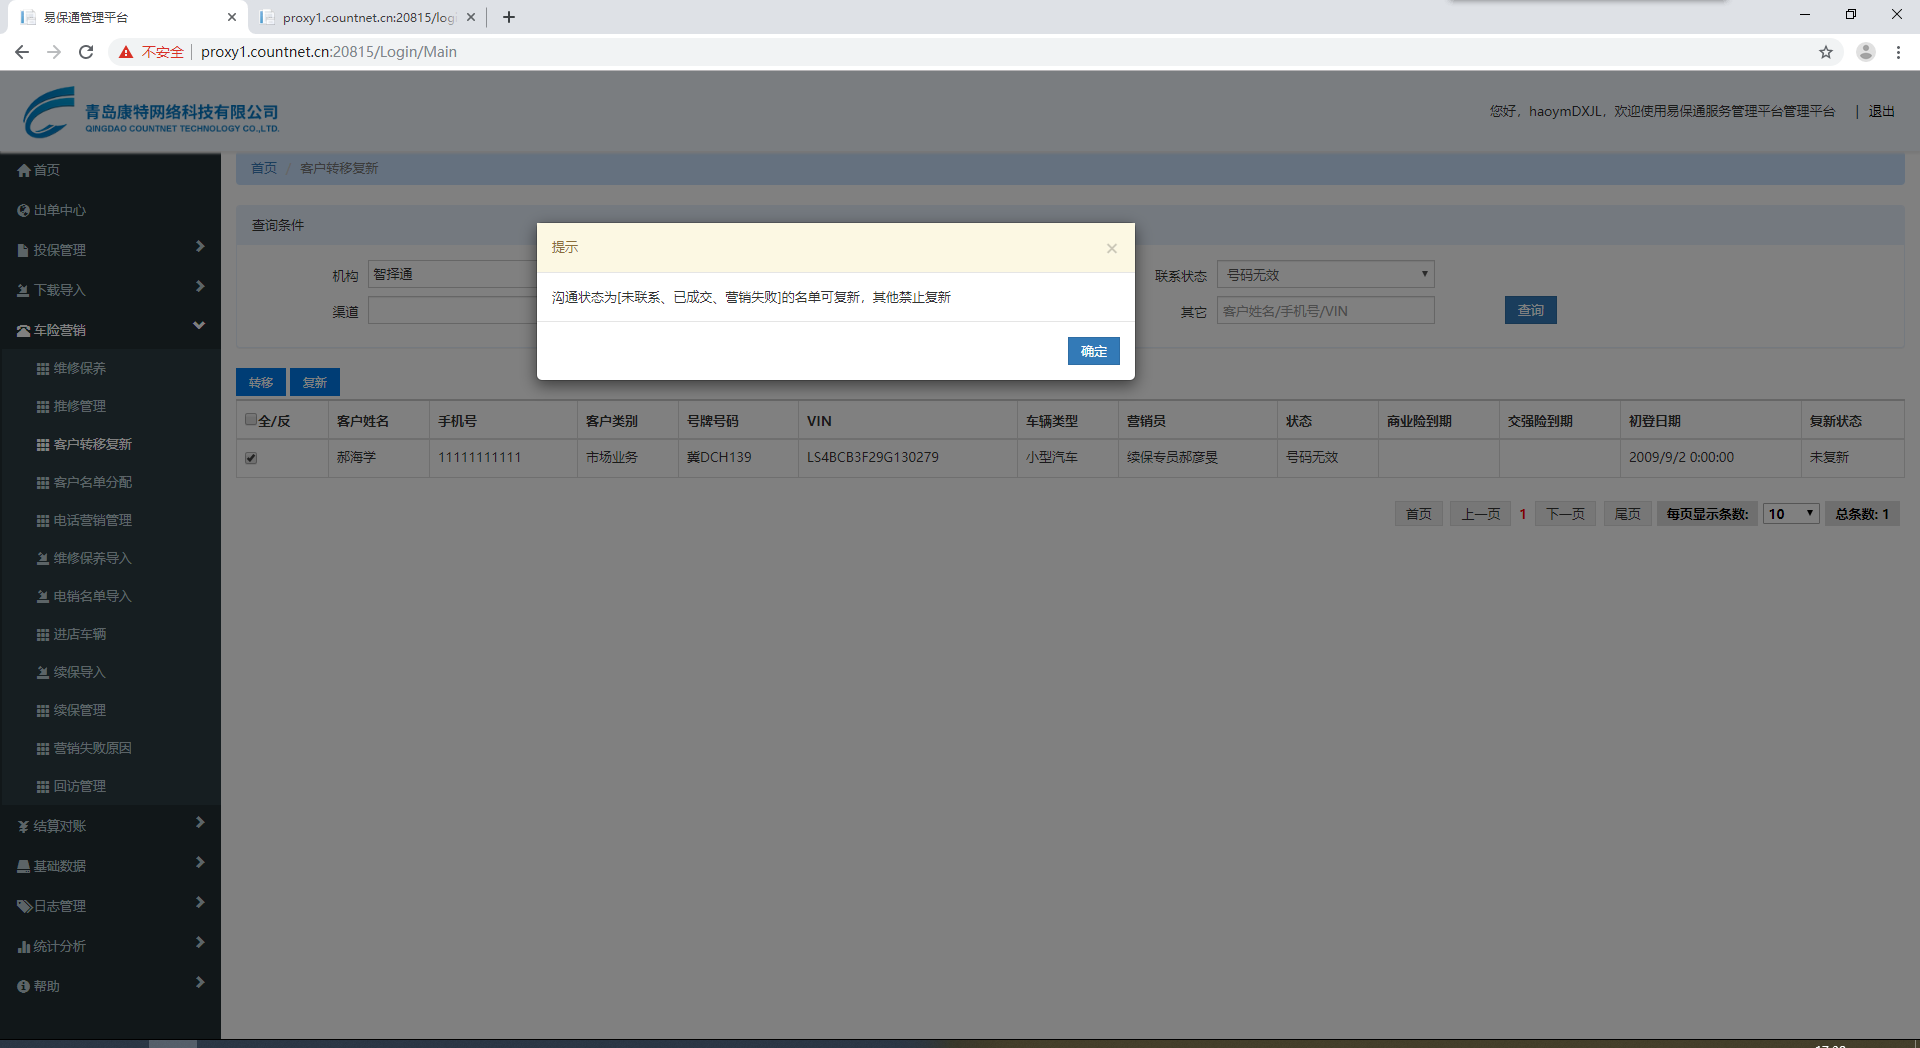This screenshot has height=1048, width=1920.
Task: Click the 确定 button in the dialog
Action: click(x=1093, y=351)
